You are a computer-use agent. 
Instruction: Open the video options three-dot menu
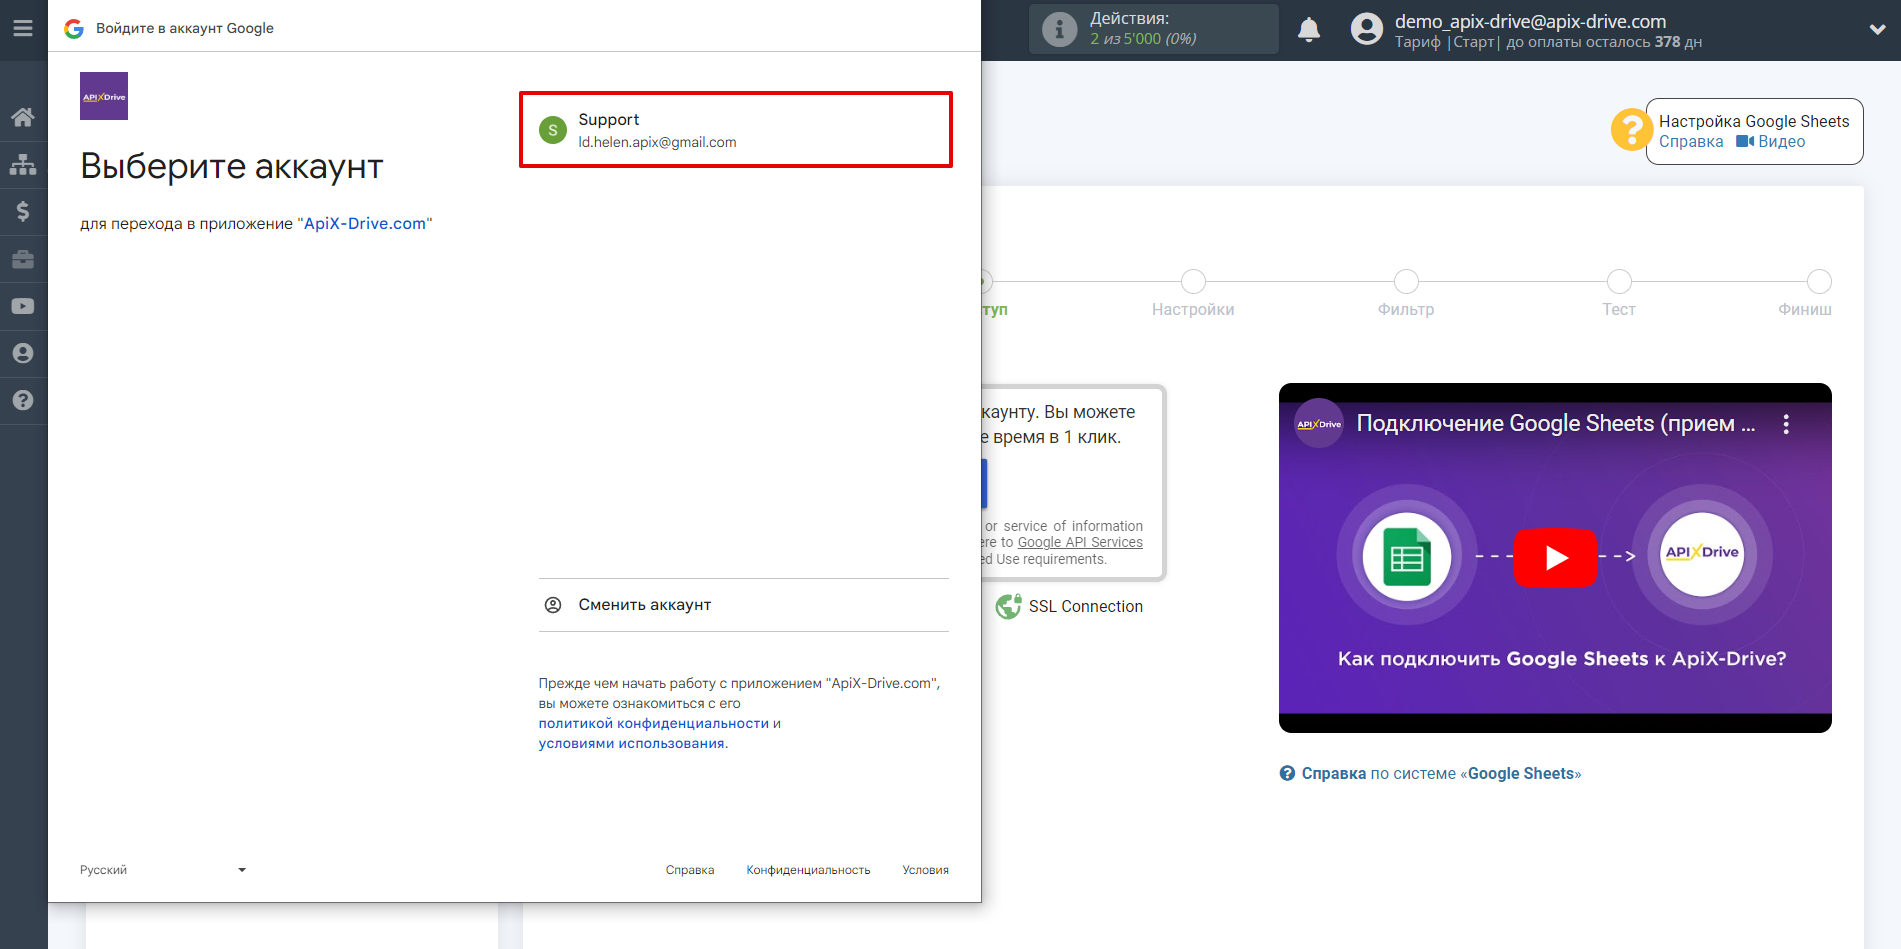pyautogui.click(x=1786, y=424)
